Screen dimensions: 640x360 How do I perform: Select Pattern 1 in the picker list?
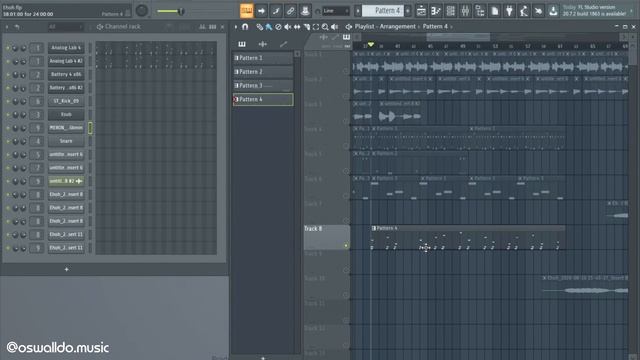pyautogui.click(x=263, y=58)
